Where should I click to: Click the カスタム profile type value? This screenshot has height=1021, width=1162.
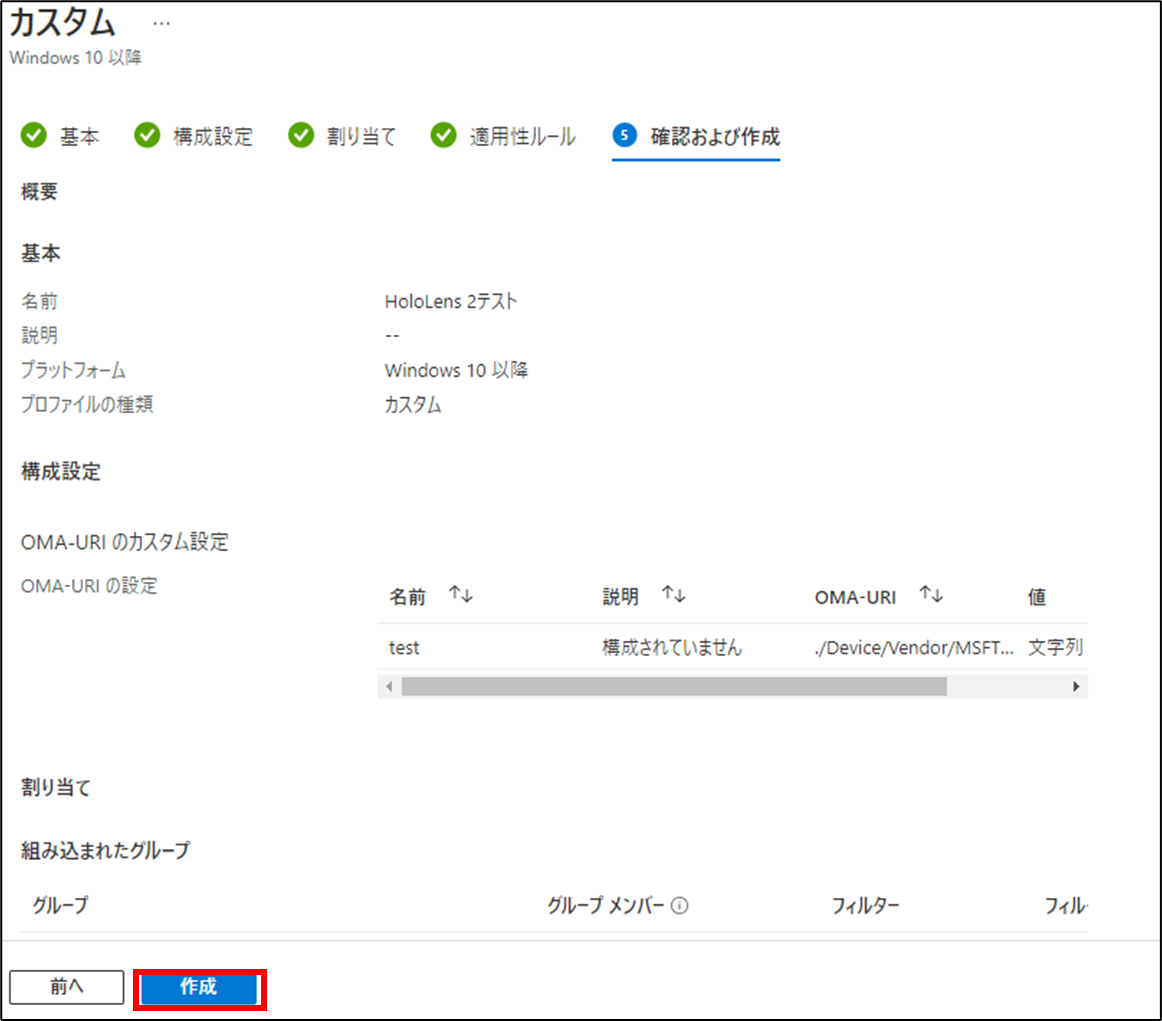[x=413, y=405]
